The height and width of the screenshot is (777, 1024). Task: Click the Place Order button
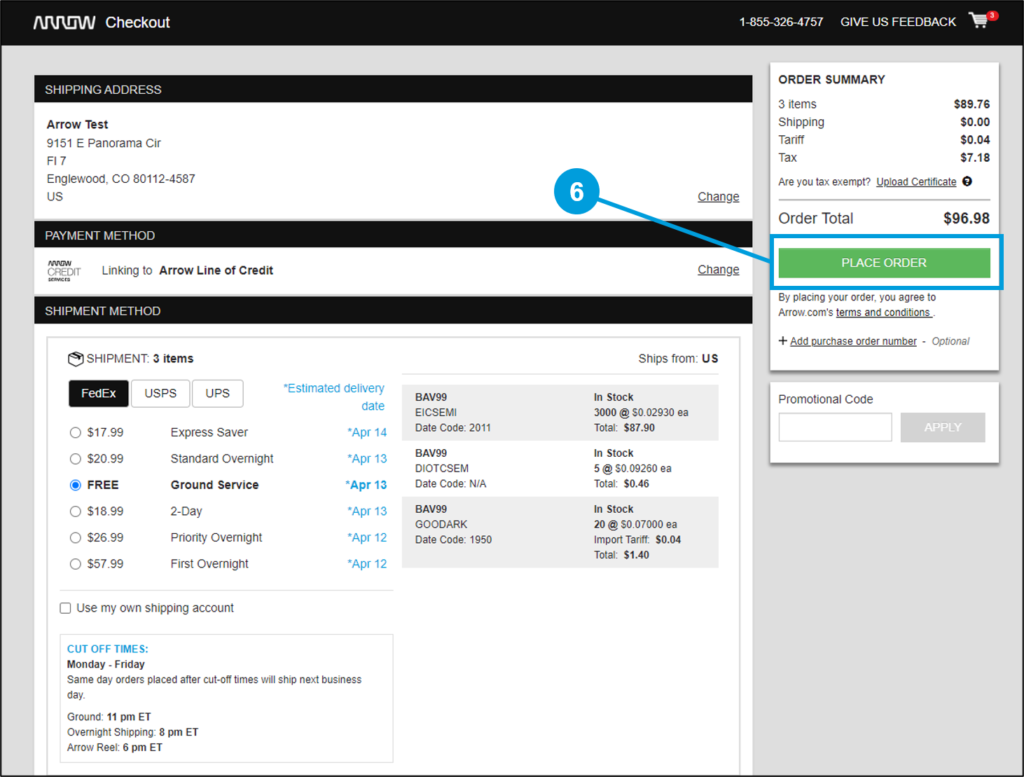[884, 262]
